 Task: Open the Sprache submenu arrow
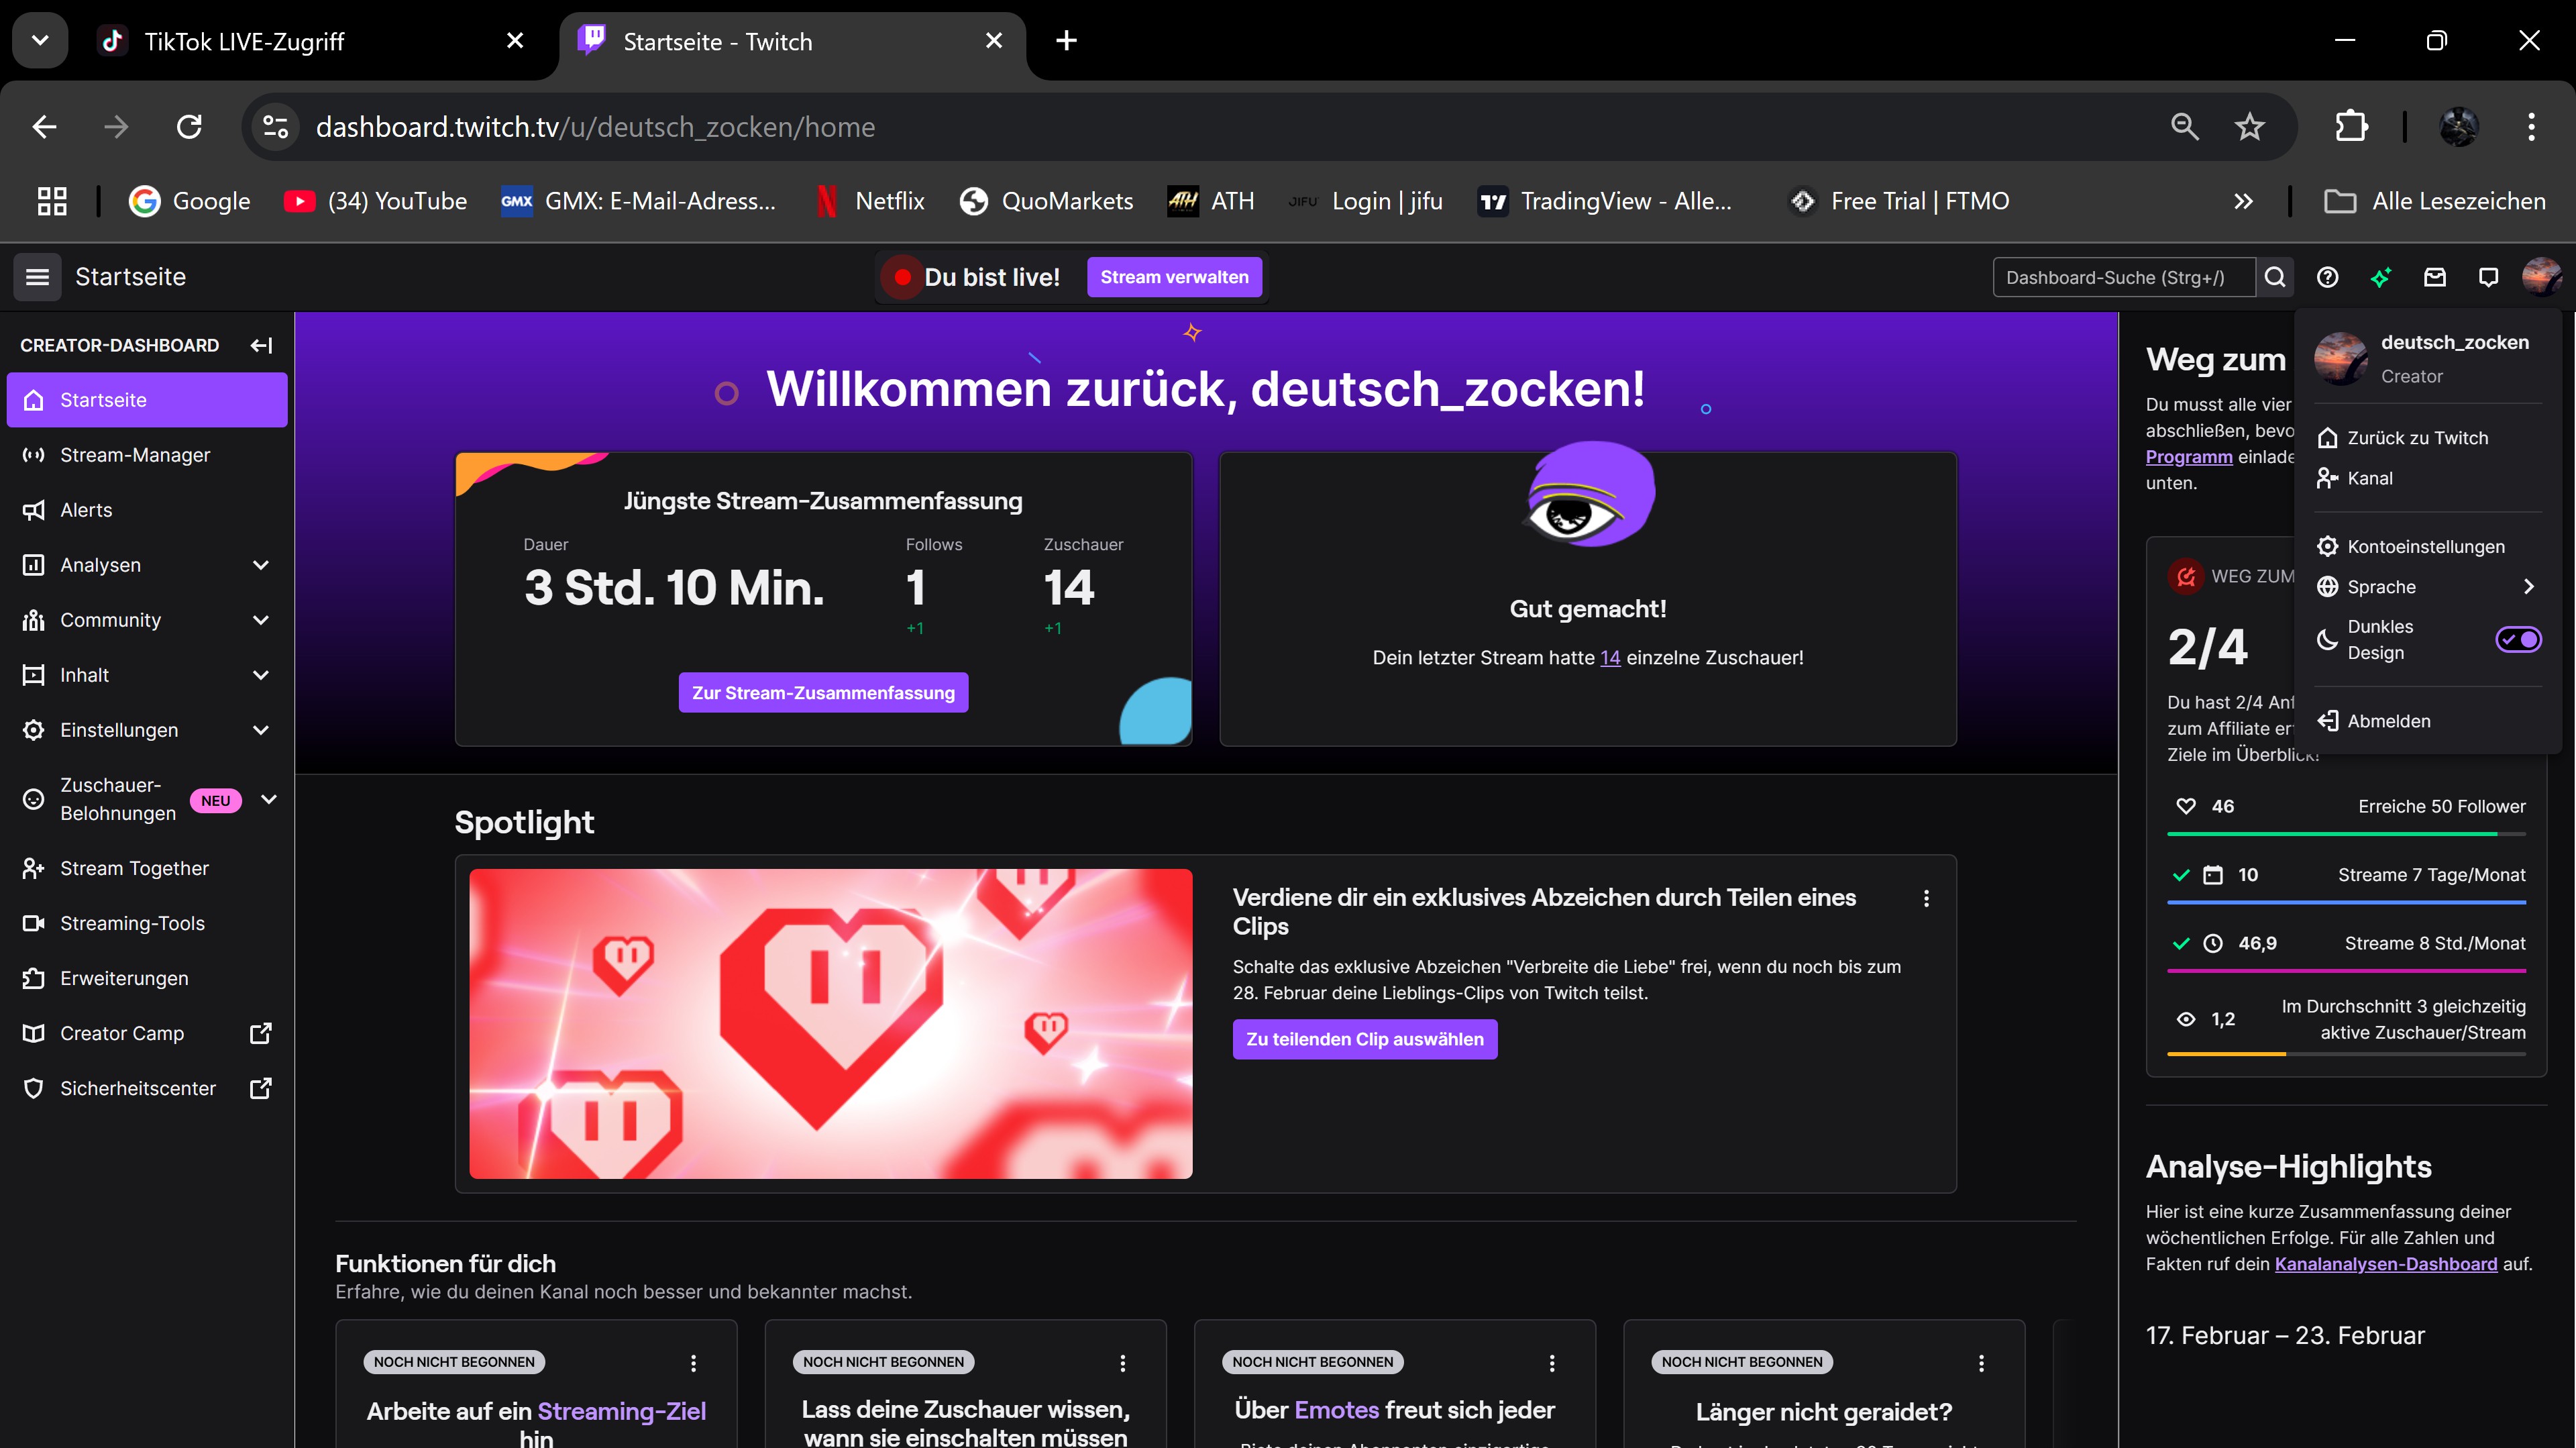tap(2528, 587)
